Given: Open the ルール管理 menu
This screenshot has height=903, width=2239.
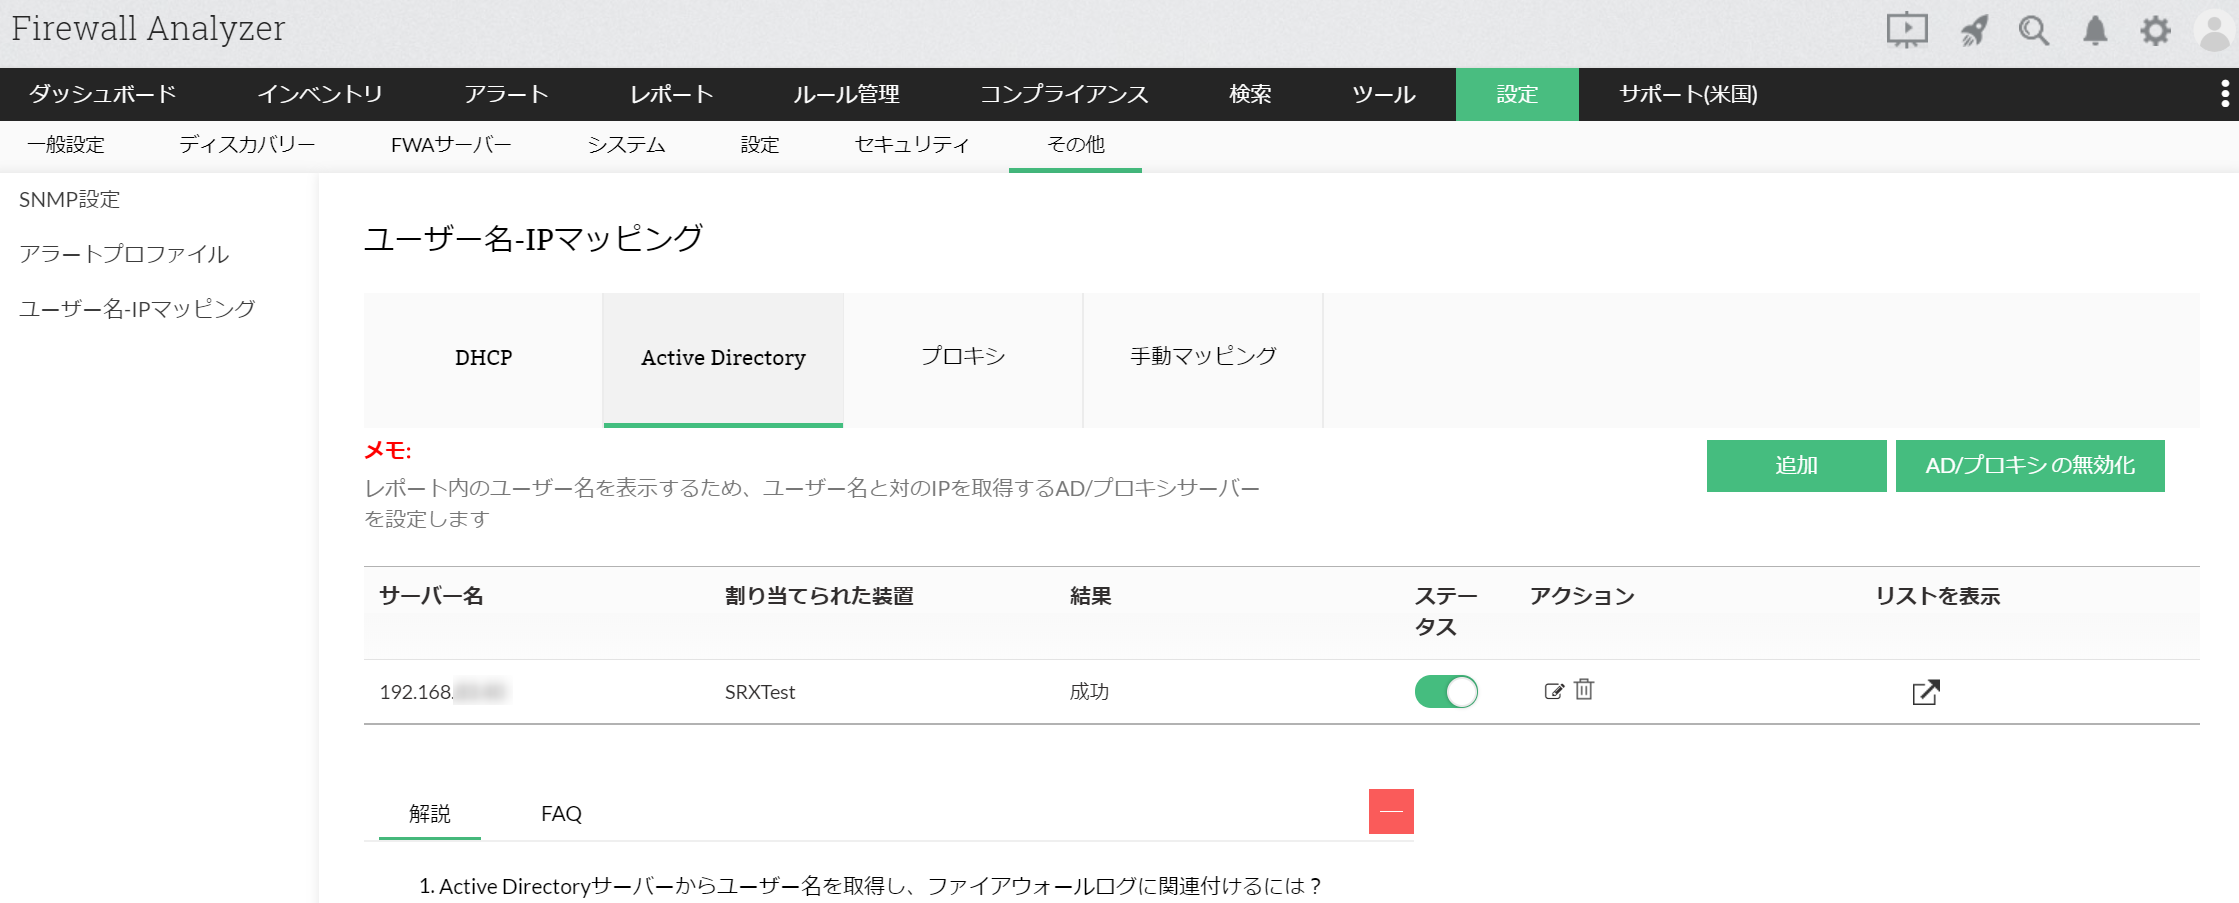Looking at the screenshot, I should 846,94.
